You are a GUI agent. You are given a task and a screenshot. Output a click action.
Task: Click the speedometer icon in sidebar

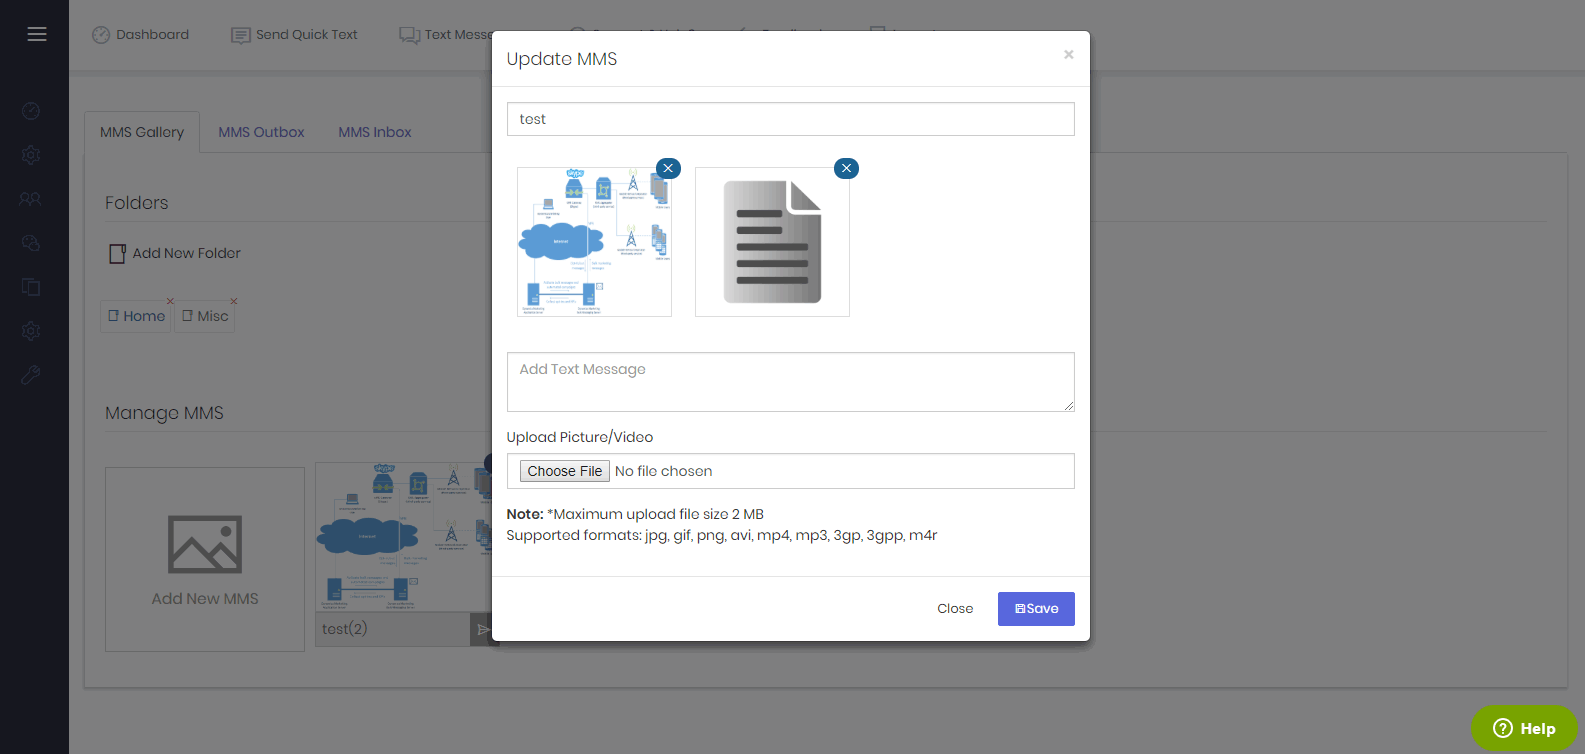coord(31,111)
